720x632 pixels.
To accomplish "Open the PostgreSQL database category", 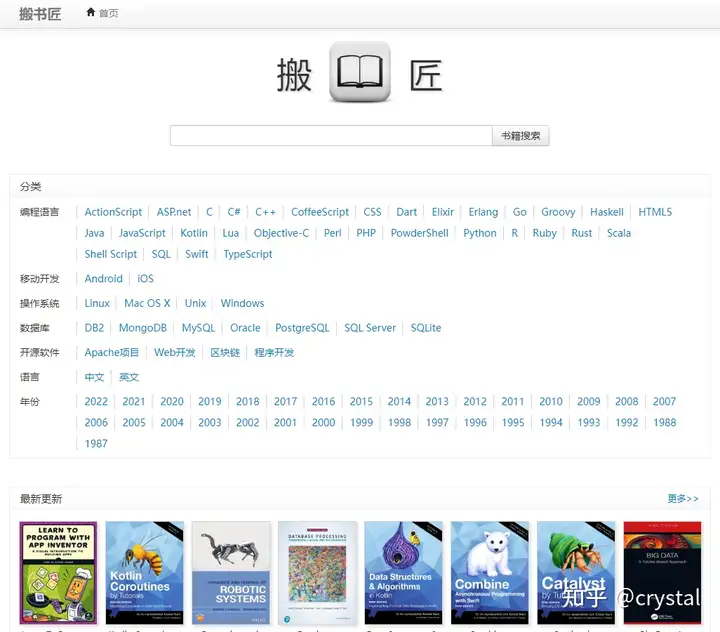I will tap(302, 328).
